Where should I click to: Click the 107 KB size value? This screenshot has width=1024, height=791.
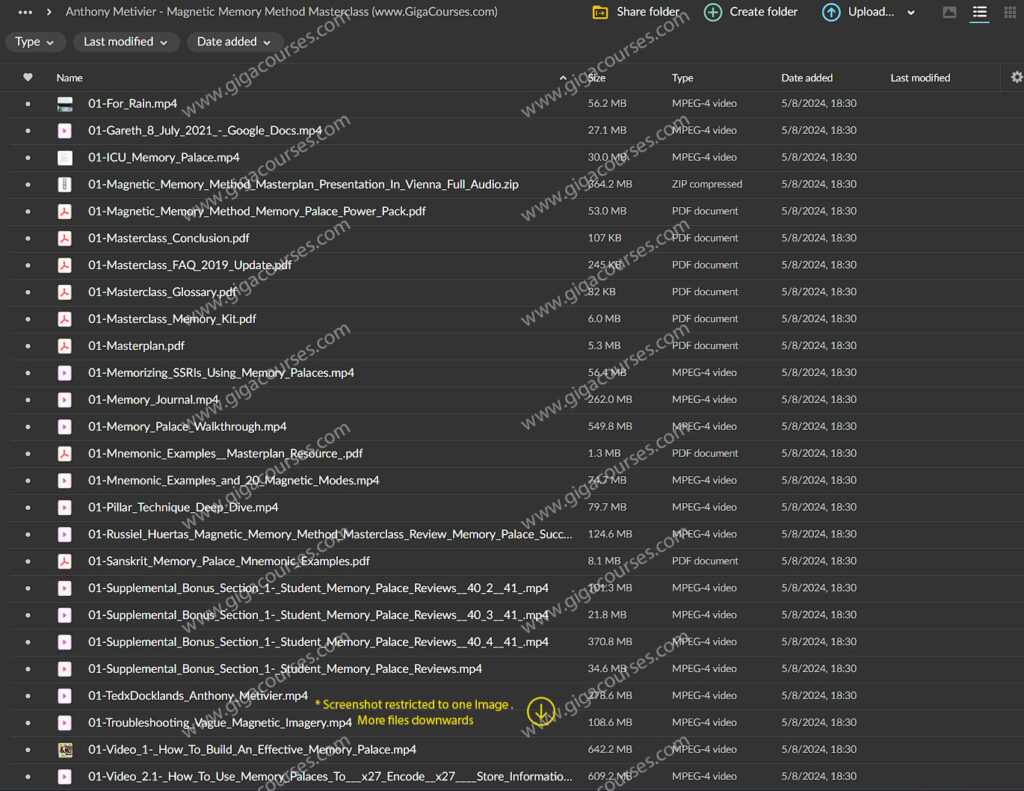[x=605, y=238]
